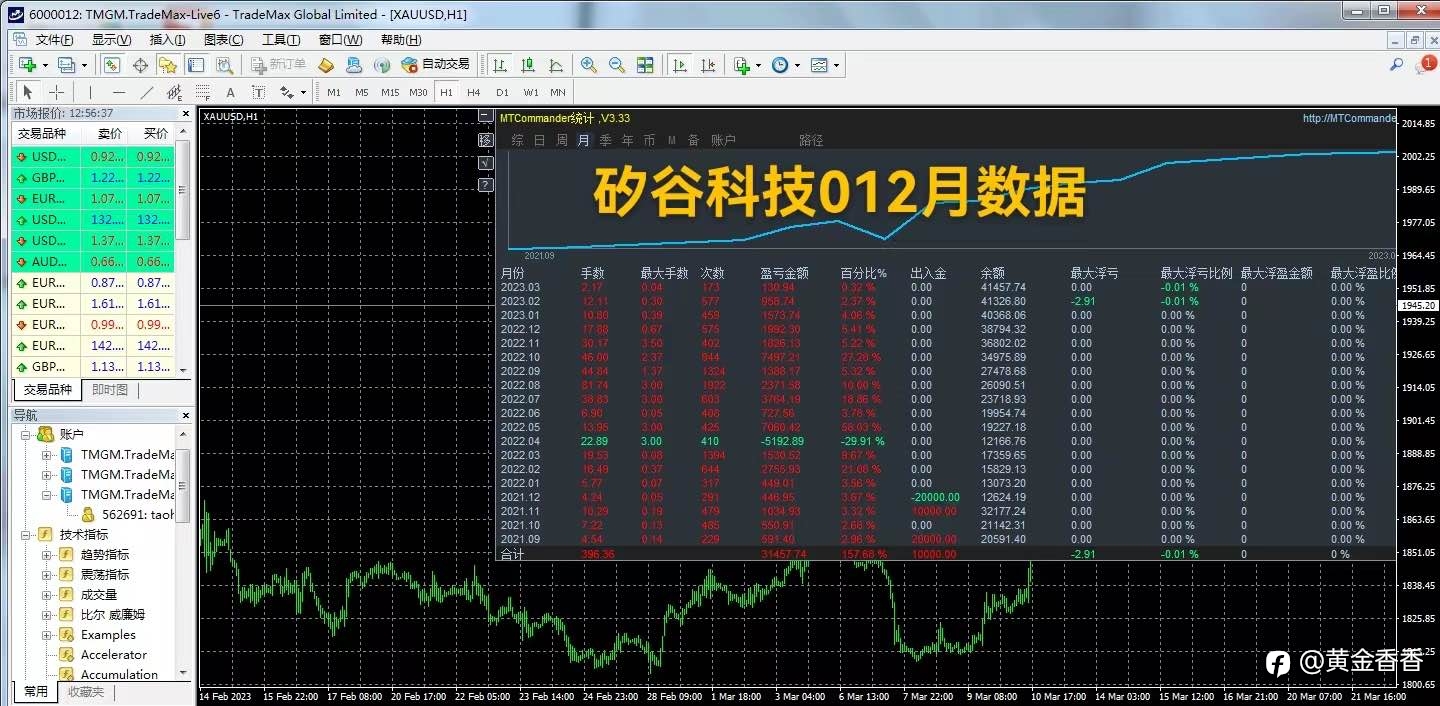The image size is (1440, 706).
Task: Tile chart windows icon
Action: coord(645,65)
